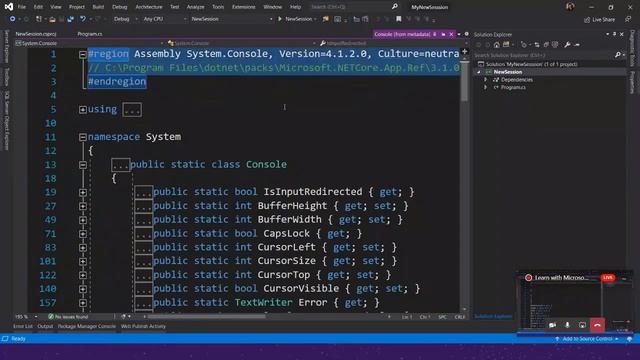Image resolution: width=640 pixels, height=360 pixels.
Task: Expand the CursorVisible property outline
Action: 82,289
